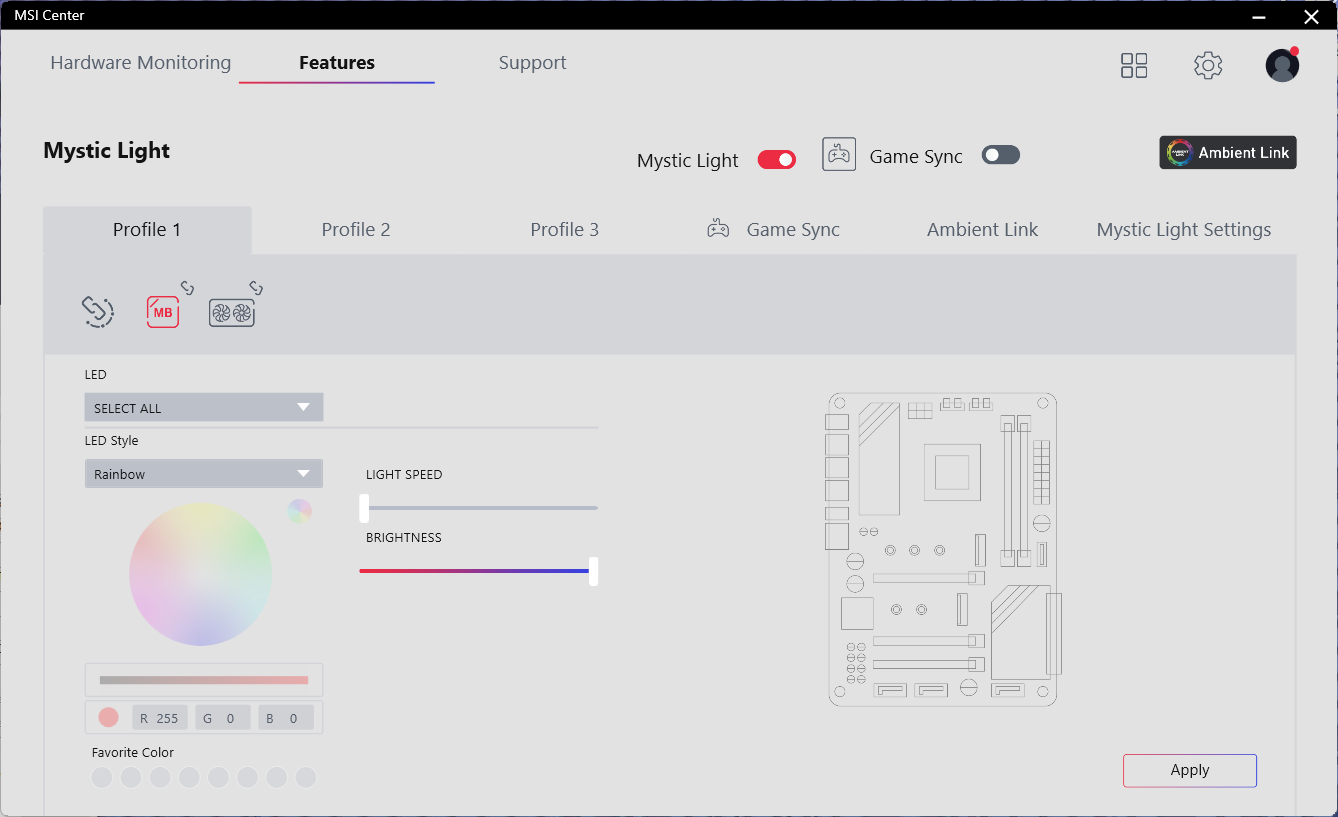Toggle the link badge above MB icon
This screenshot has height=817, width=1338.
tap(187, 289)
